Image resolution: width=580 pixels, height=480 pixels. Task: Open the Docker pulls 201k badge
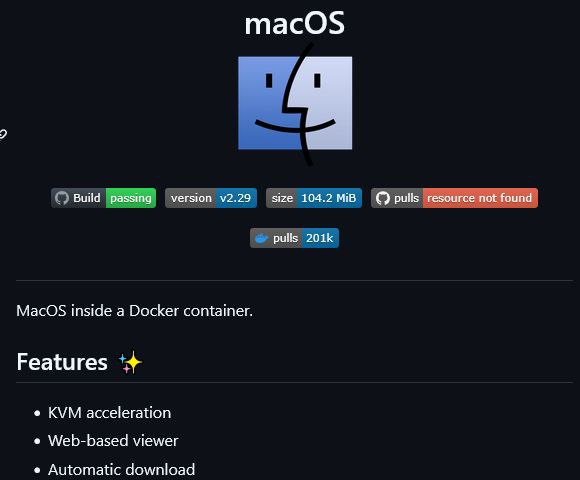point(294,238)
